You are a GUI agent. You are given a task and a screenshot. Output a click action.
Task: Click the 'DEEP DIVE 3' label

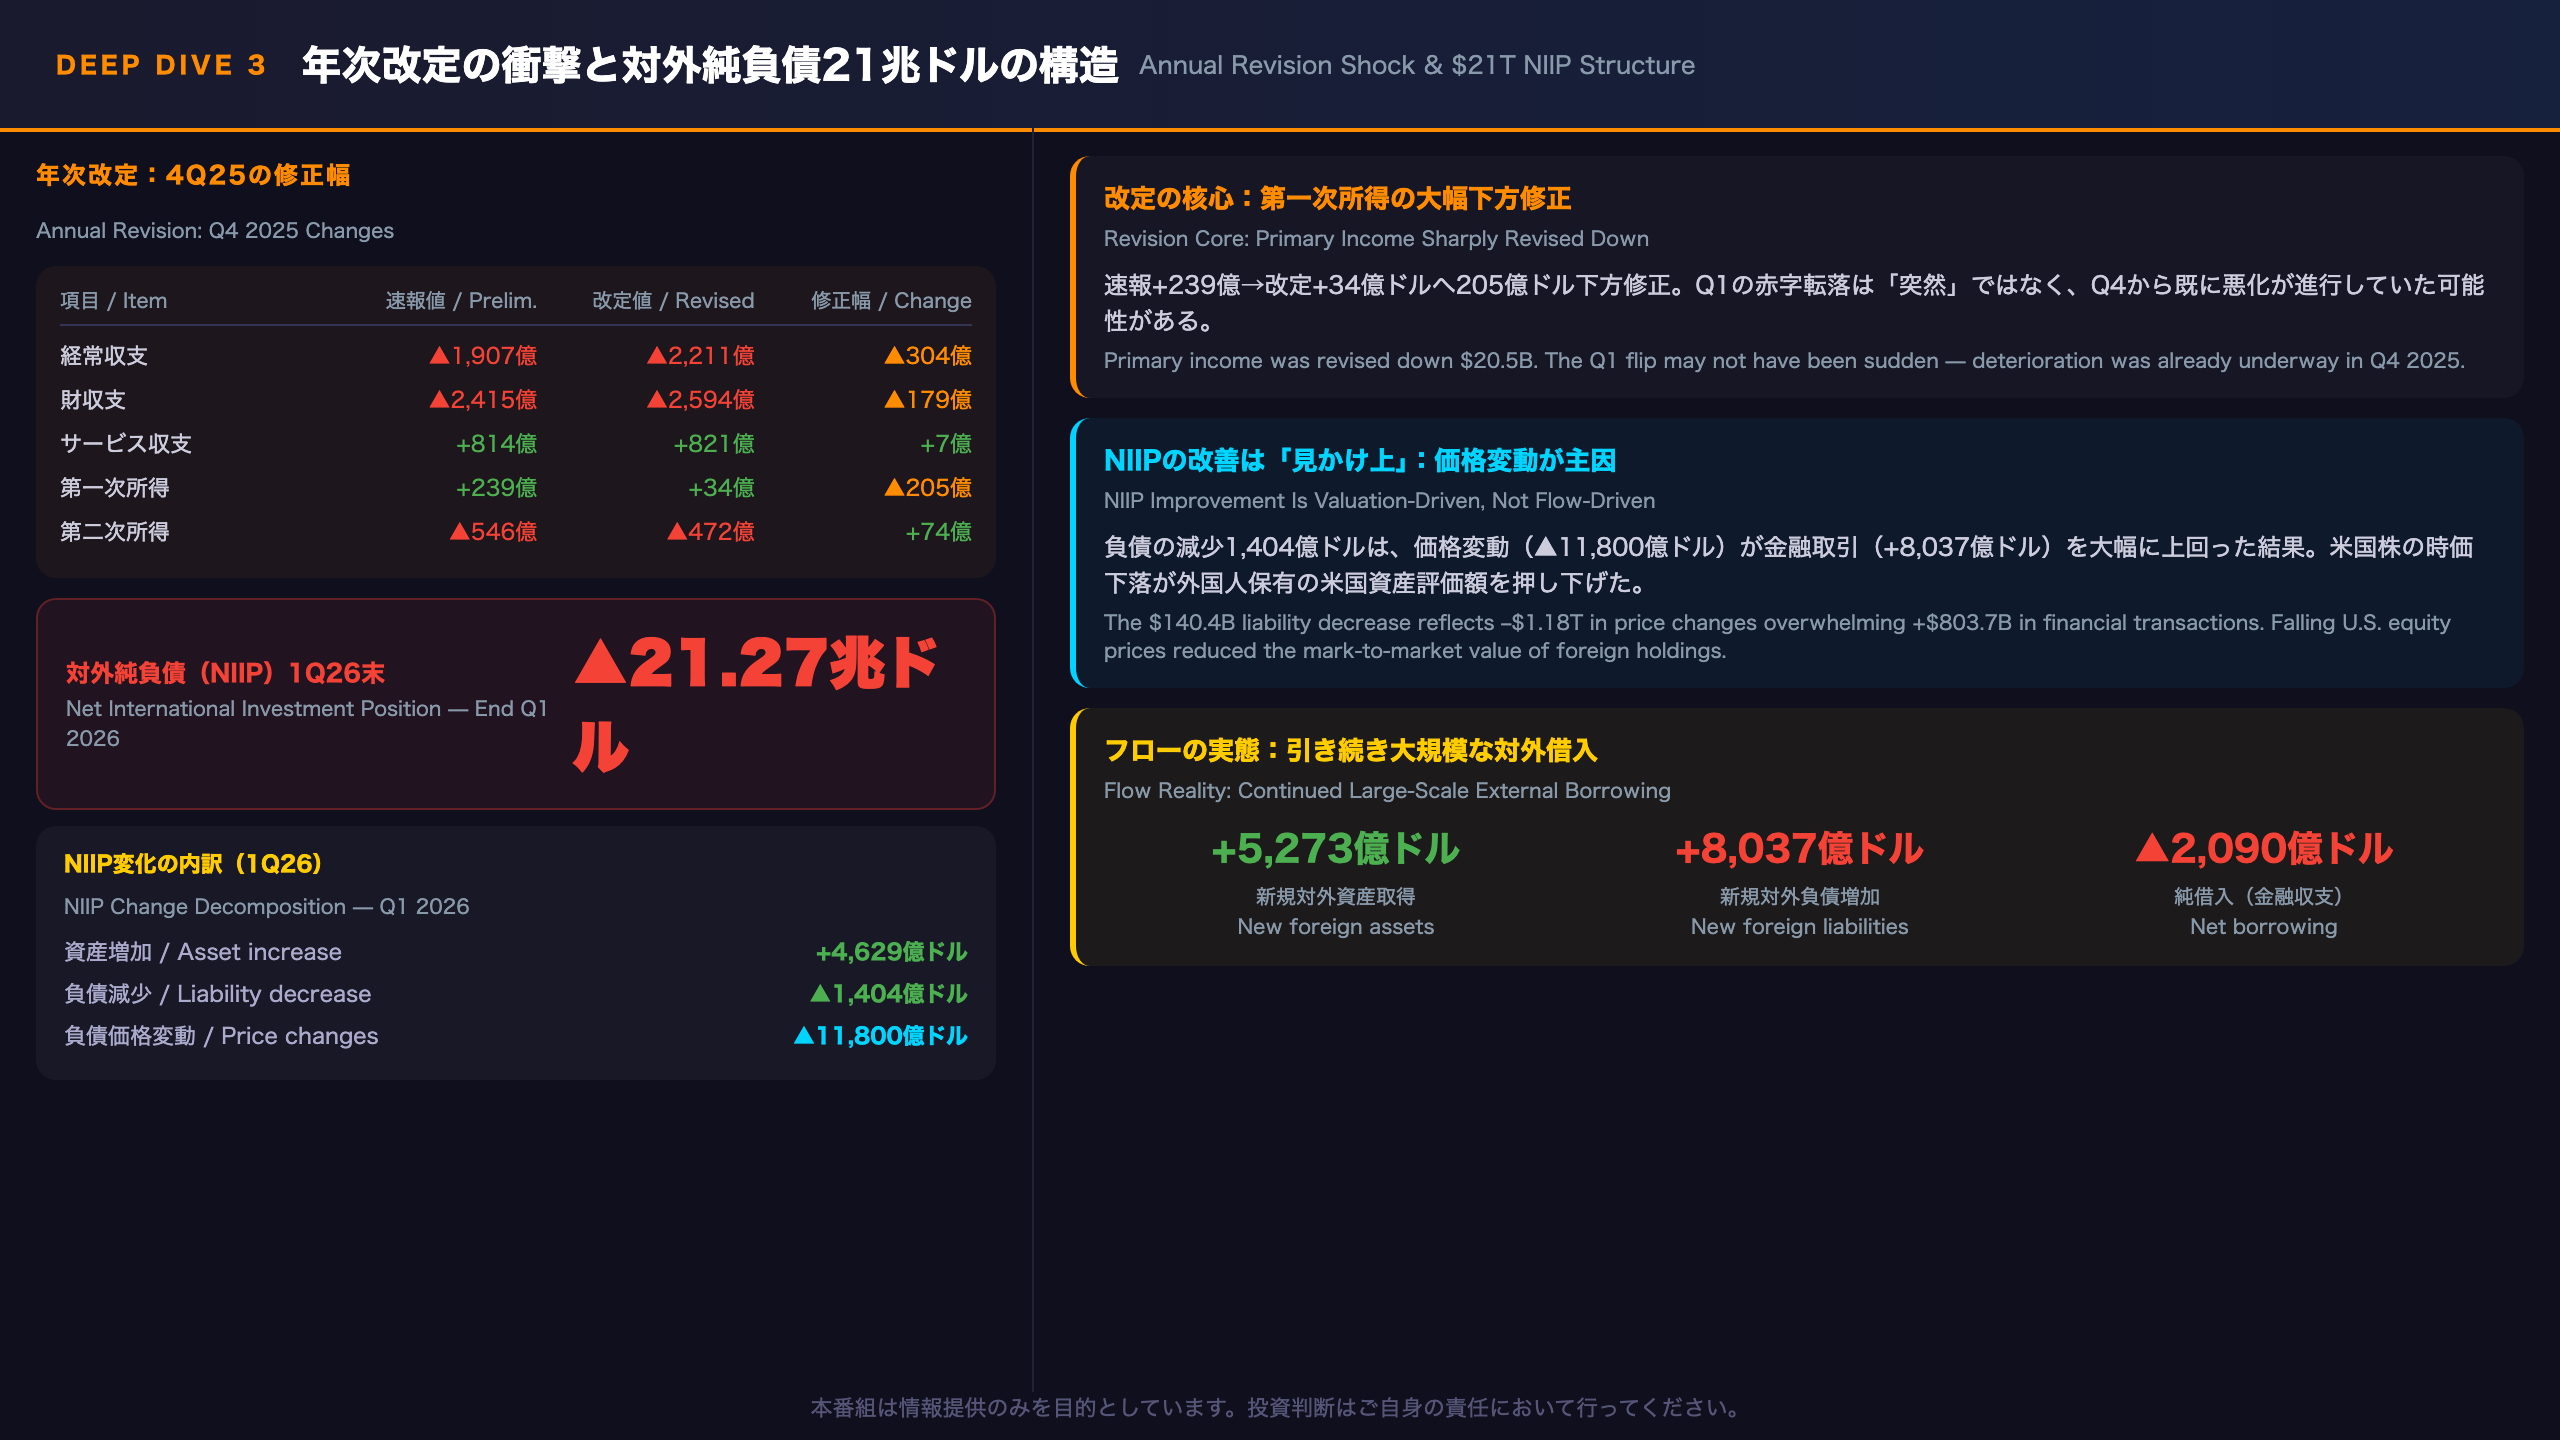point(161,65)
